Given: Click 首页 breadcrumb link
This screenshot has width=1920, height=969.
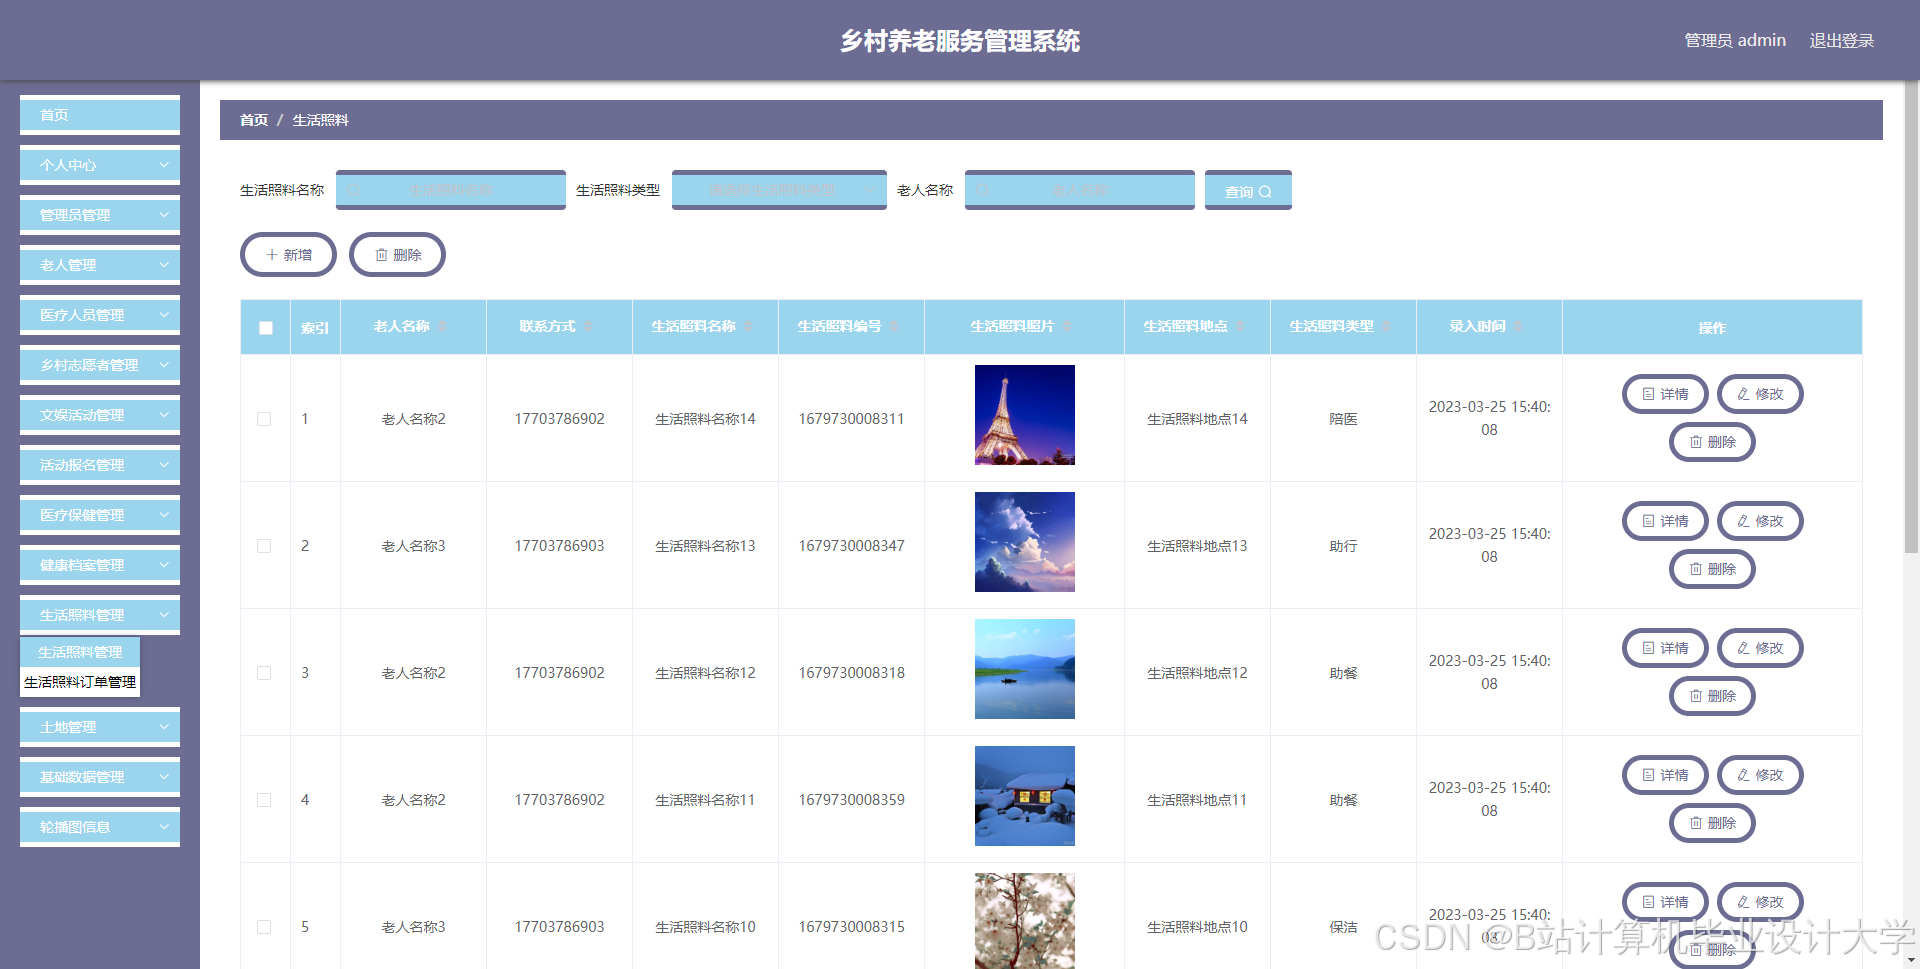Looking at the screenshot, I should coord(254,120).
